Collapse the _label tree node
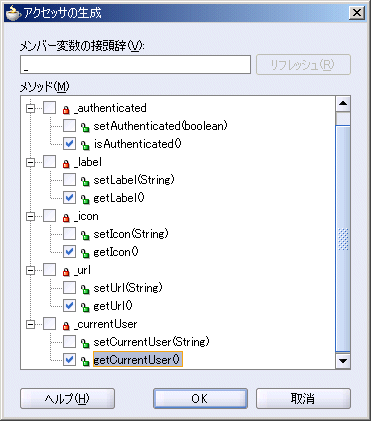The width and height of the screenshot is (371, 421). tap(30, 162)
